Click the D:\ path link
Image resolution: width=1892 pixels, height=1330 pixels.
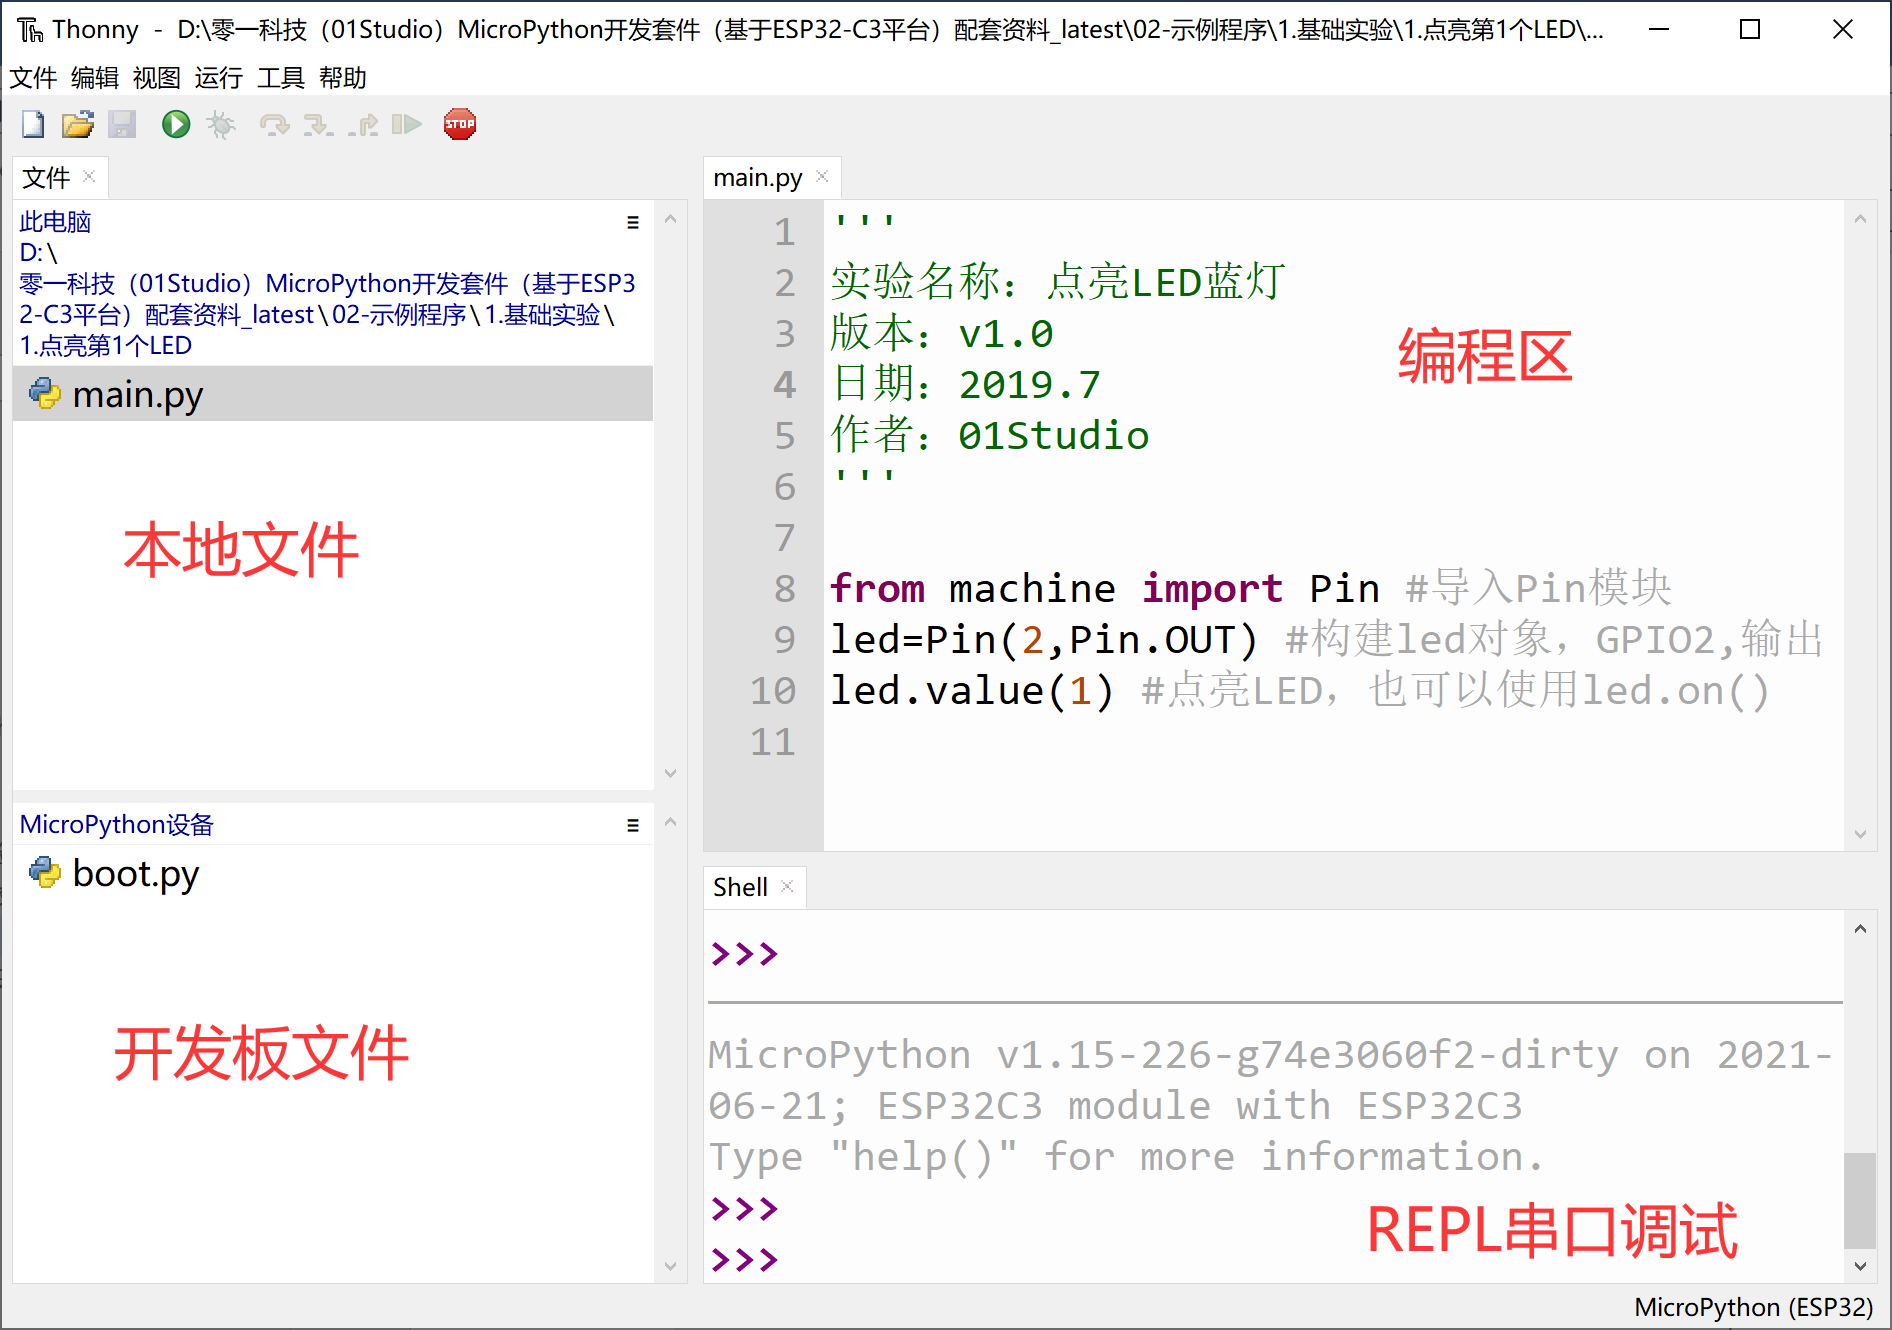(39, 253)
